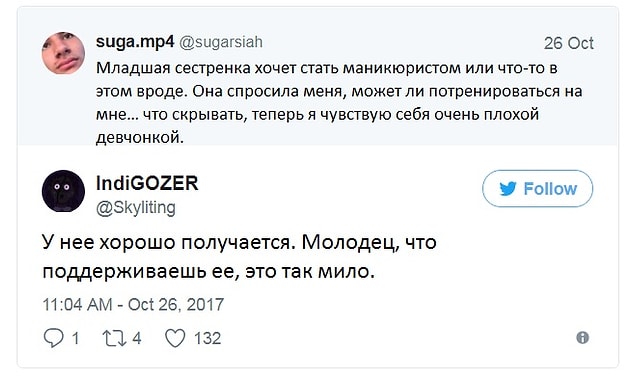Open suga.mp4 profile avatar
Image resolution: width=635 pixels, height=379 pixels.
[63, 53]
